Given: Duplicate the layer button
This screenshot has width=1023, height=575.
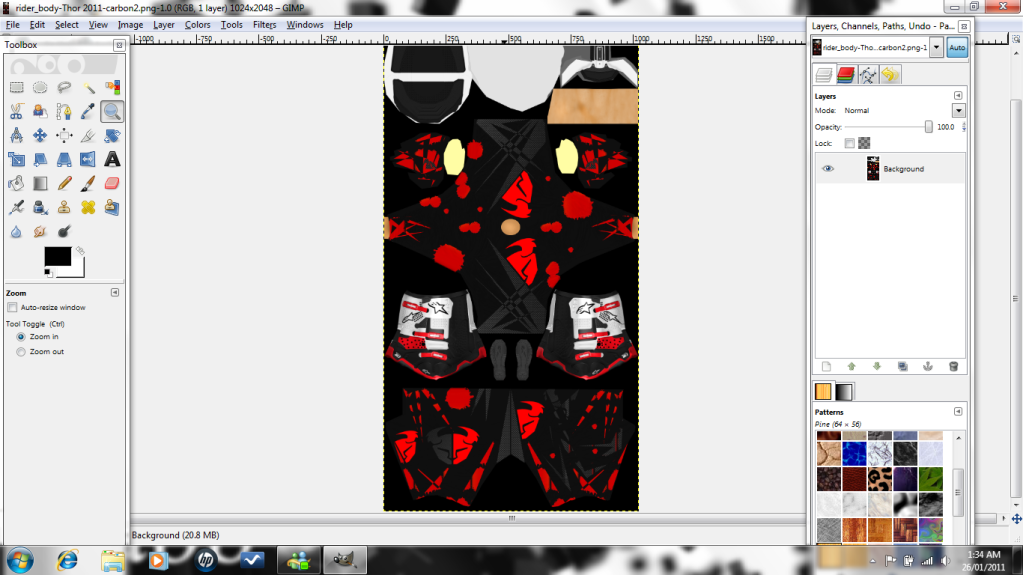Looking at the screenshot, I should 902,367.
